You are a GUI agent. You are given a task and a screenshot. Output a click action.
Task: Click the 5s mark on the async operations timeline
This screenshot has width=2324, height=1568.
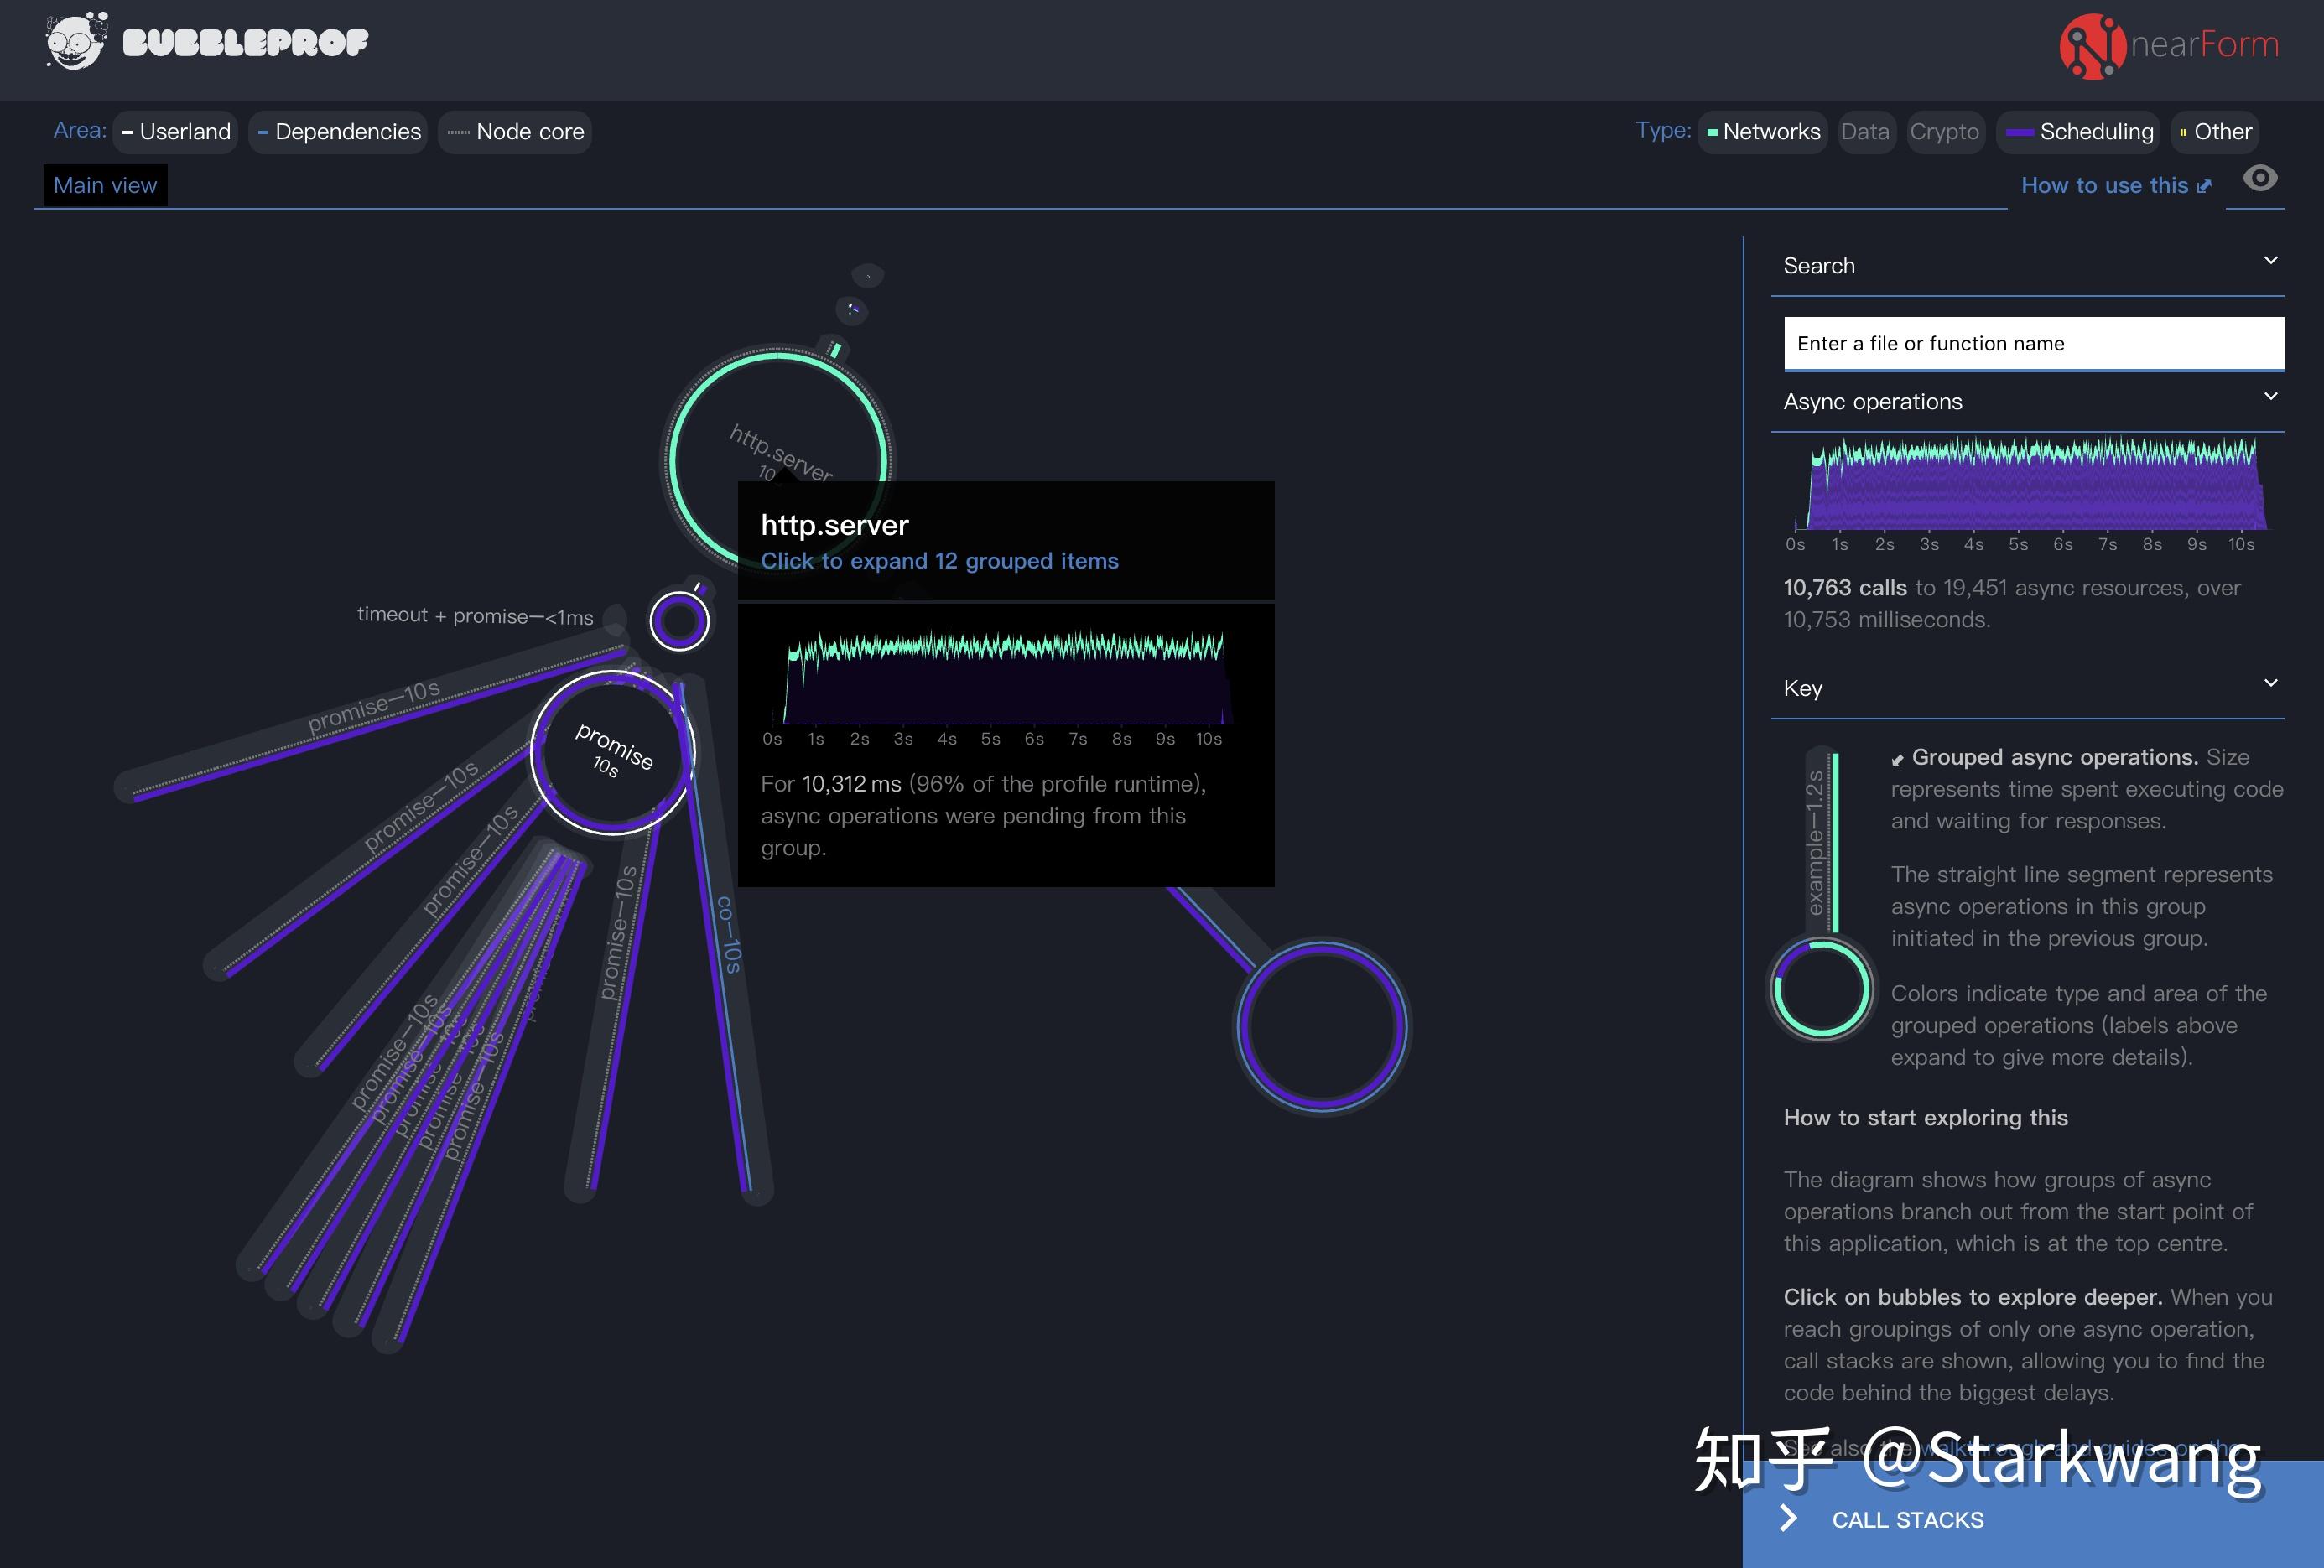coord(2018,544)
